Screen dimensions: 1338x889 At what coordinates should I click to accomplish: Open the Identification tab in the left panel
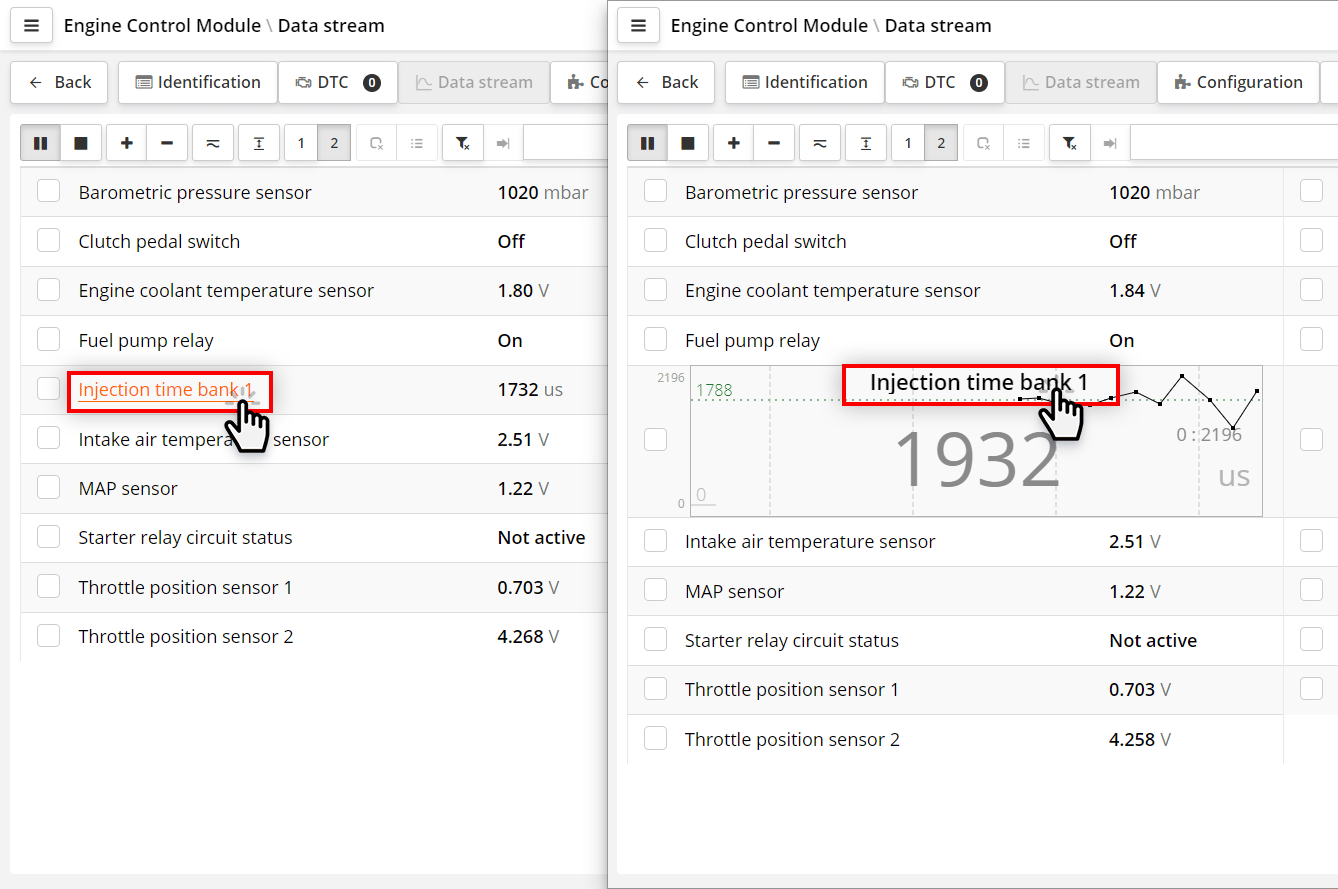coord(197,82)
